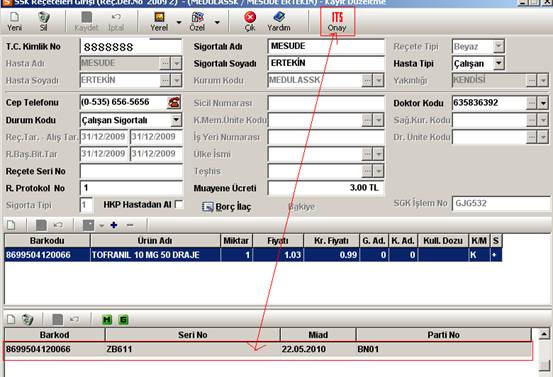
Task: Click the Yerel toolbar icon
Action: [159, 21]
